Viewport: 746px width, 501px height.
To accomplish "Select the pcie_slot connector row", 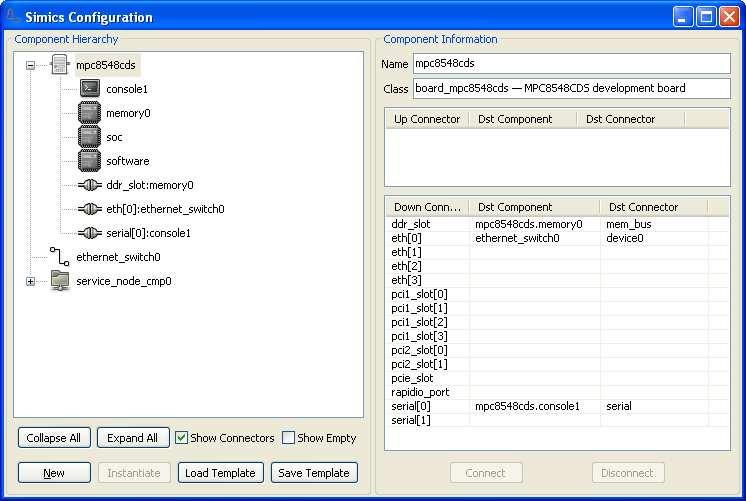I will [x=557, y=378].
